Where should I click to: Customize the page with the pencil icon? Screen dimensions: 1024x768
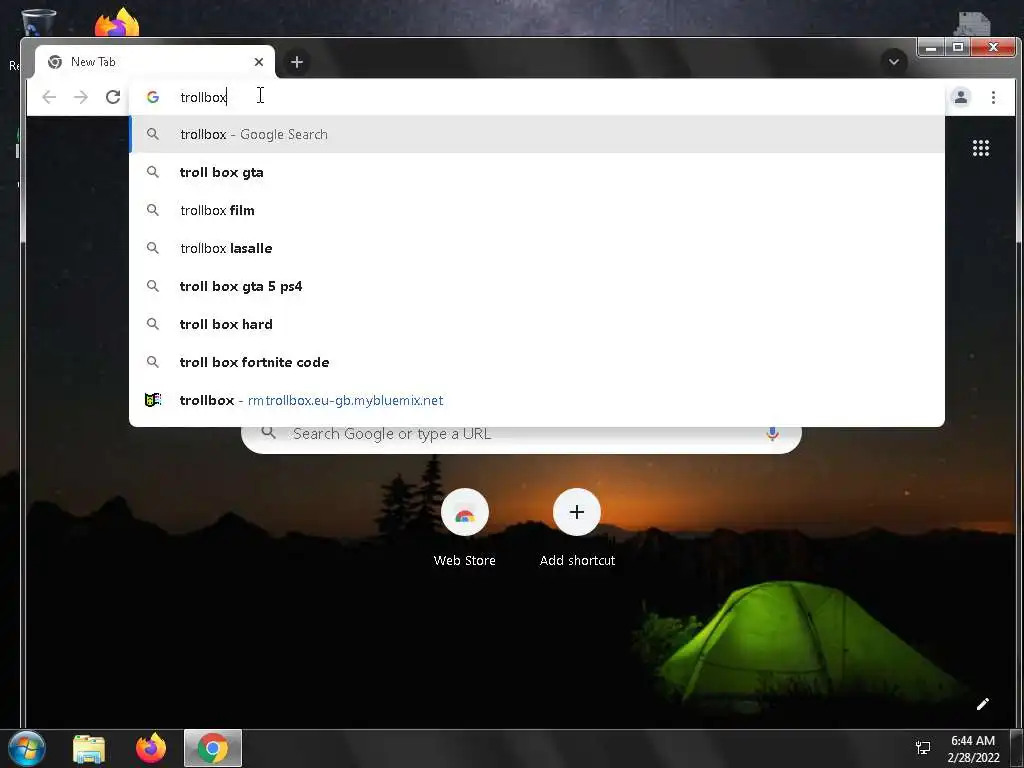coord(983,703)
